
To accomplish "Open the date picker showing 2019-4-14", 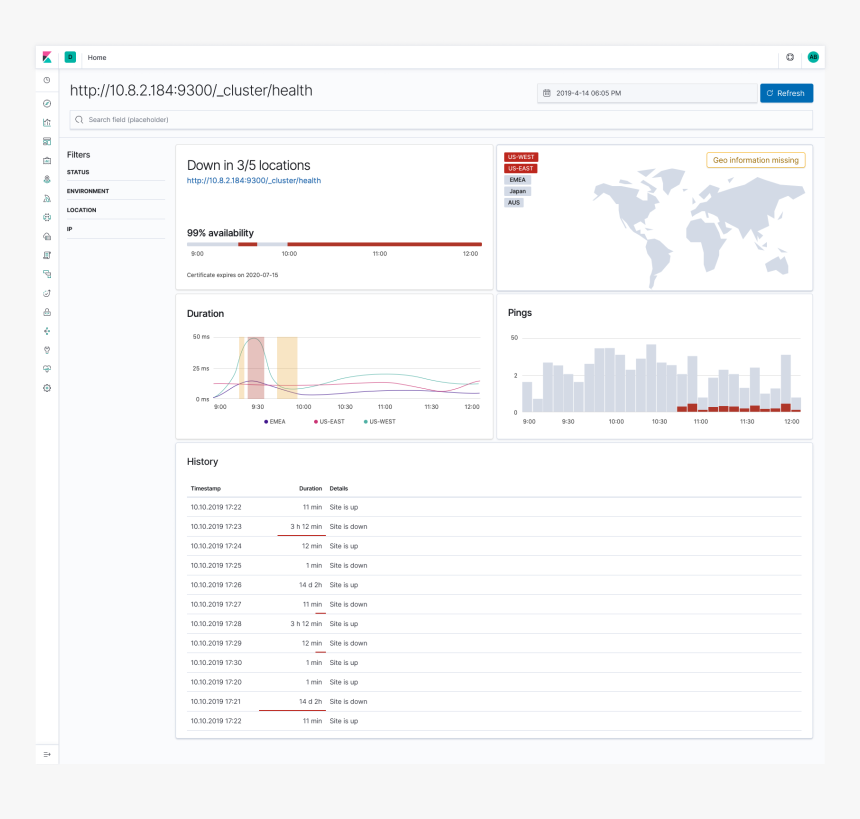I will (647, 93).
